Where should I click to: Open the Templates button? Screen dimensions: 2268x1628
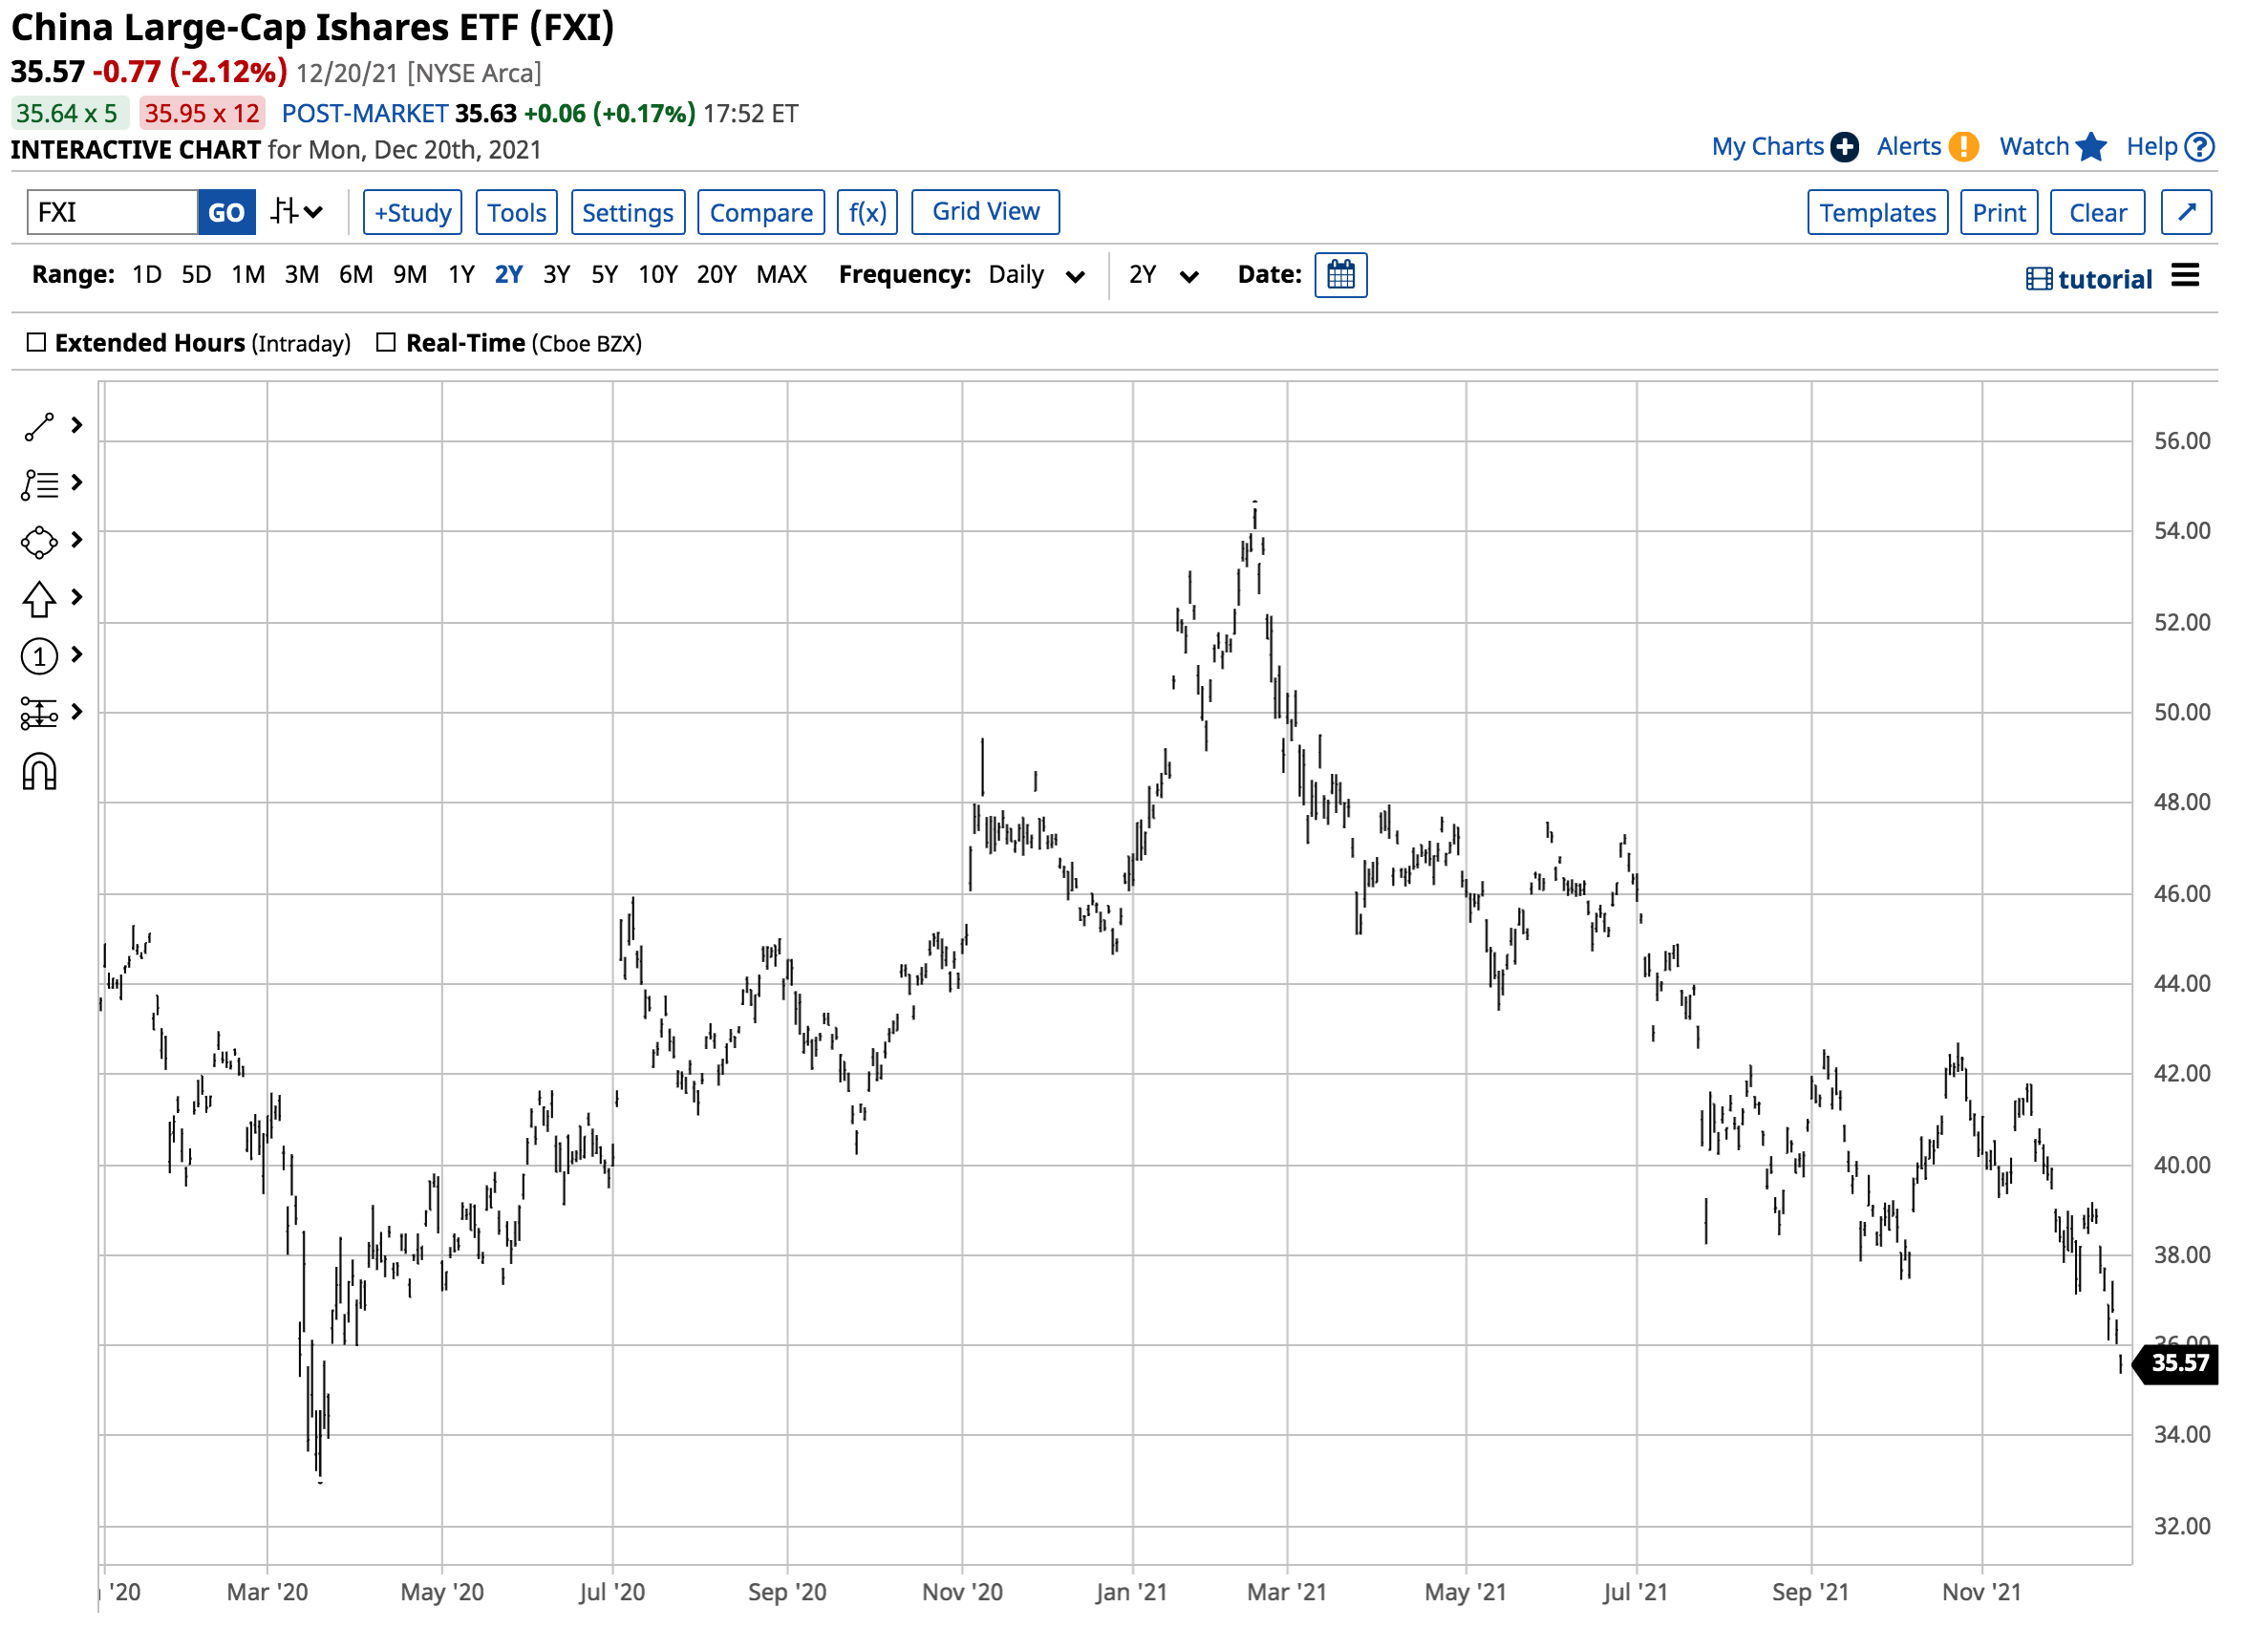pos(1878,212)
